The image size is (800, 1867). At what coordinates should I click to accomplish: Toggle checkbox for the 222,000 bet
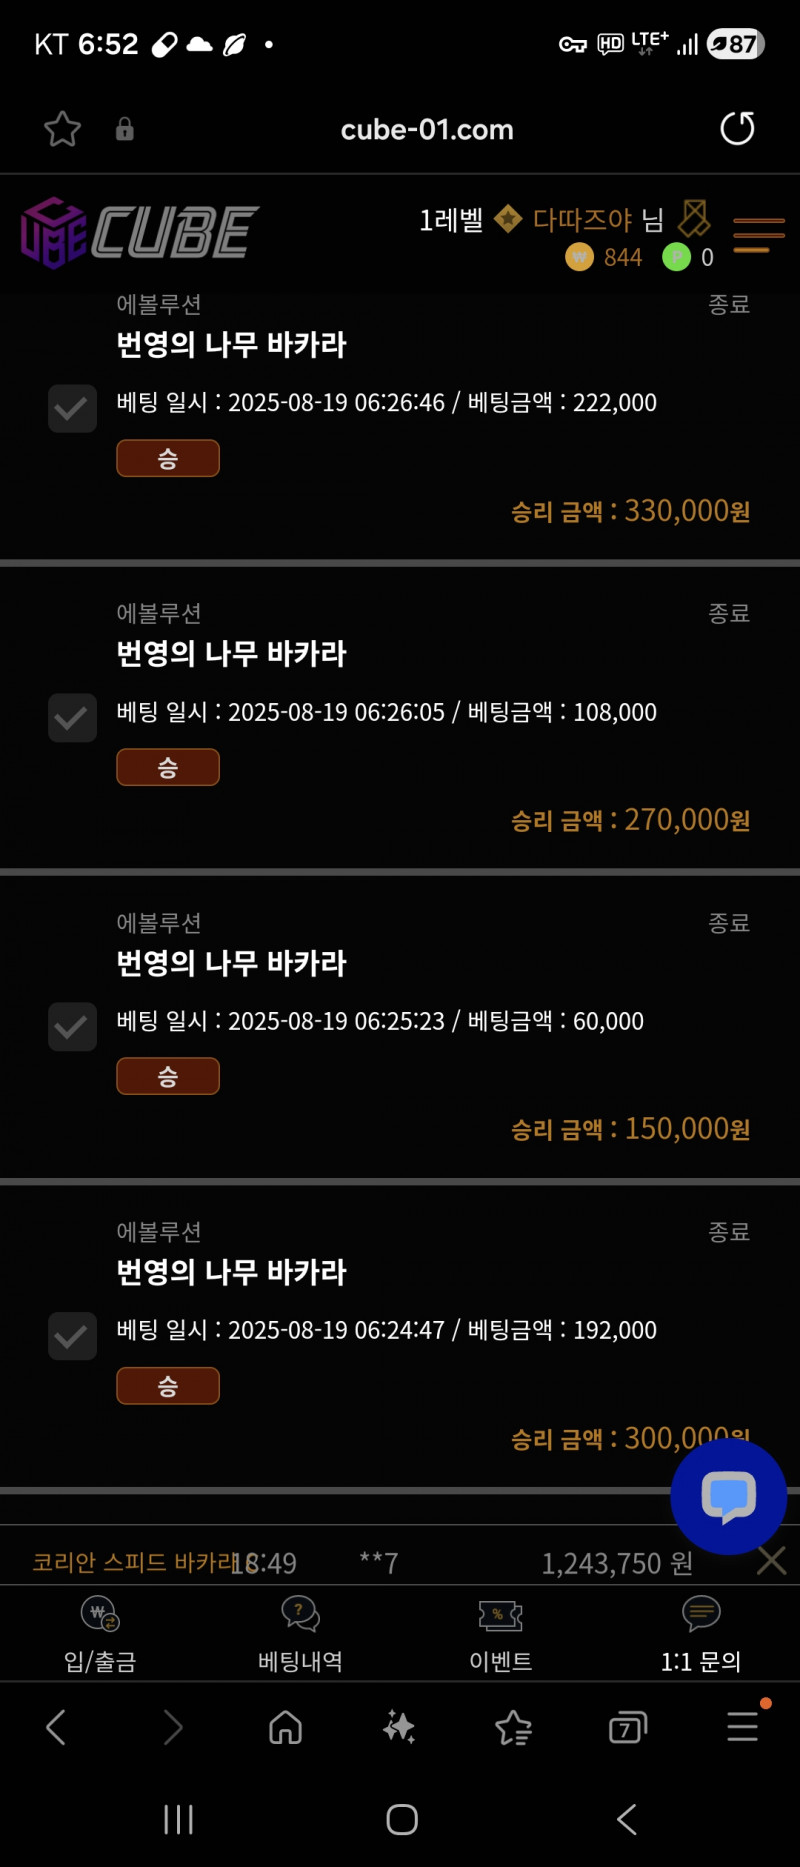pos(72,408)
